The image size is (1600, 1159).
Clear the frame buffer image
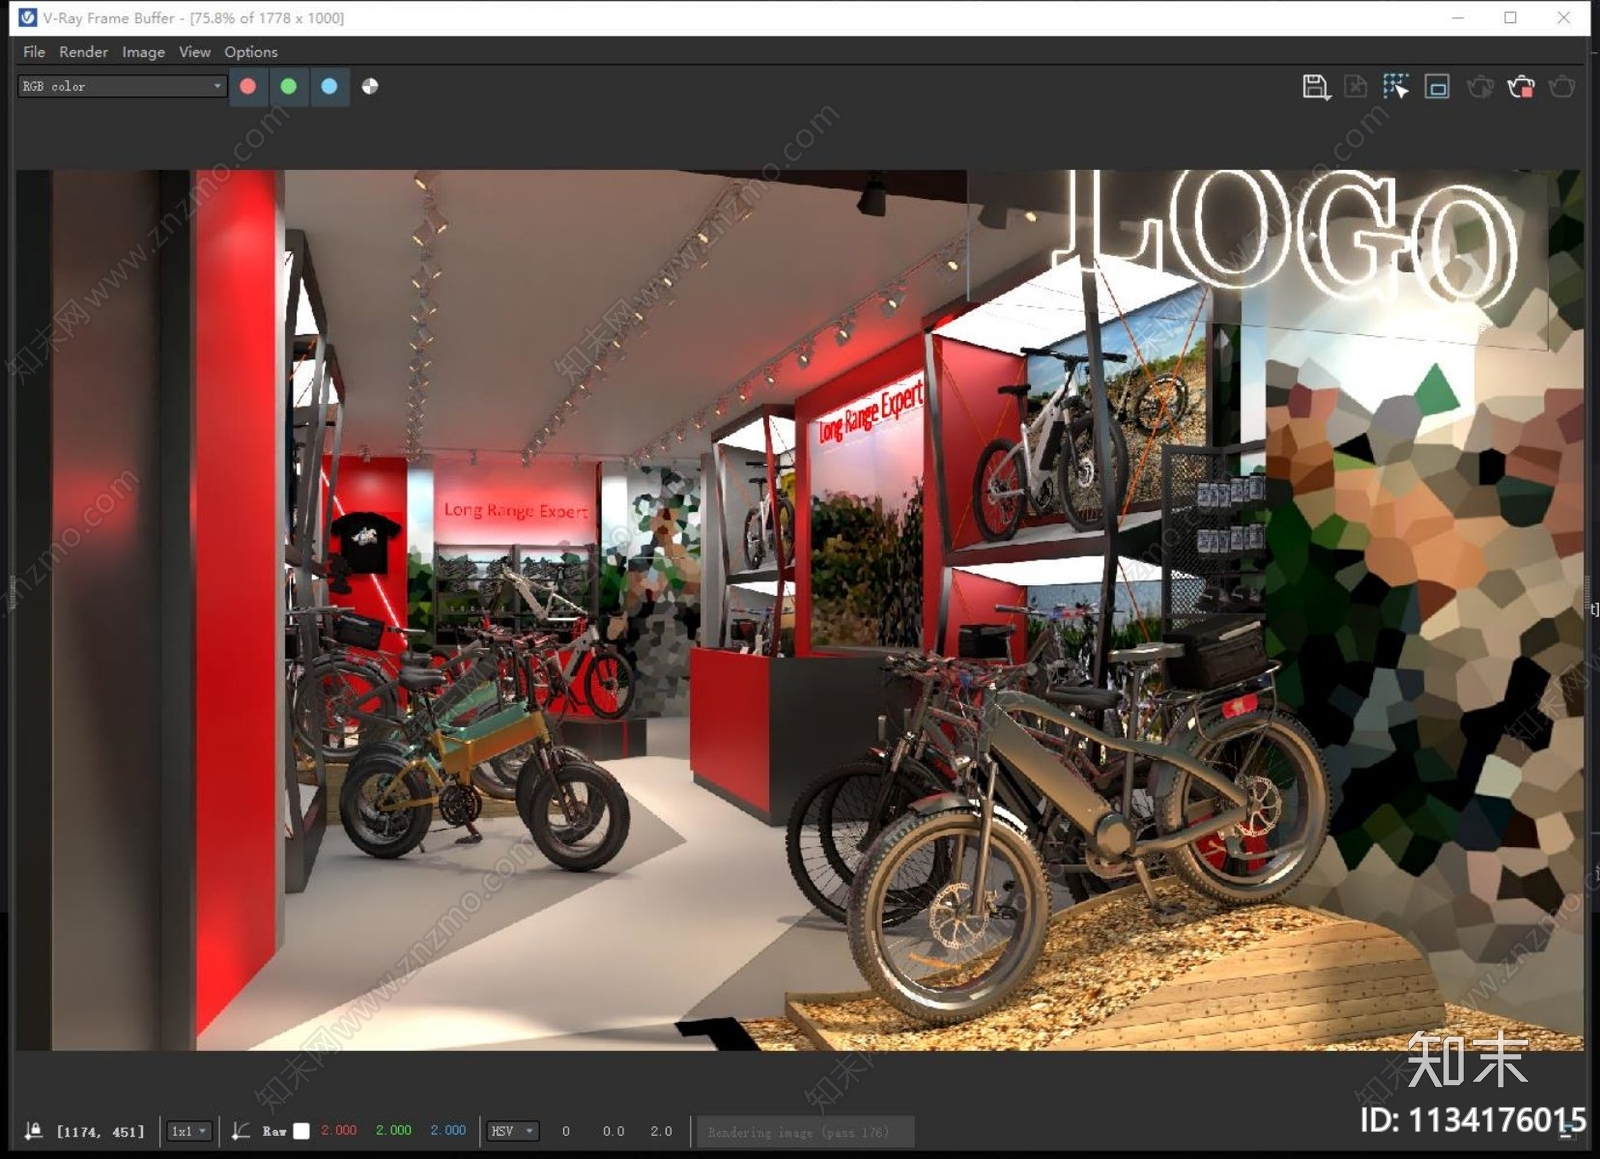(x=1356, y=87)
